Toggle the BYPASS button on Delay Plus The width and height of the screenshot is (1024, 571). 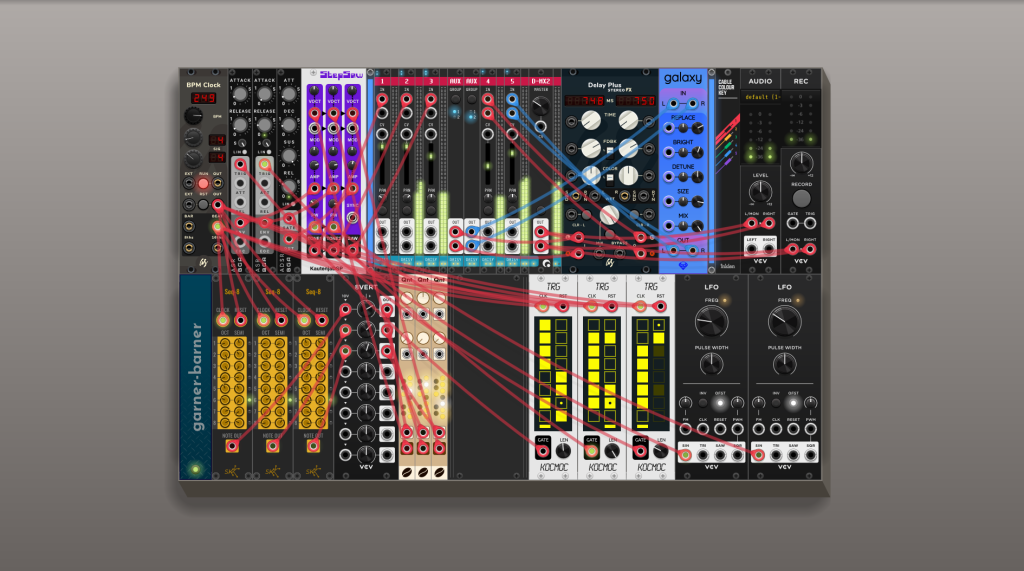[x=609, y=235]
